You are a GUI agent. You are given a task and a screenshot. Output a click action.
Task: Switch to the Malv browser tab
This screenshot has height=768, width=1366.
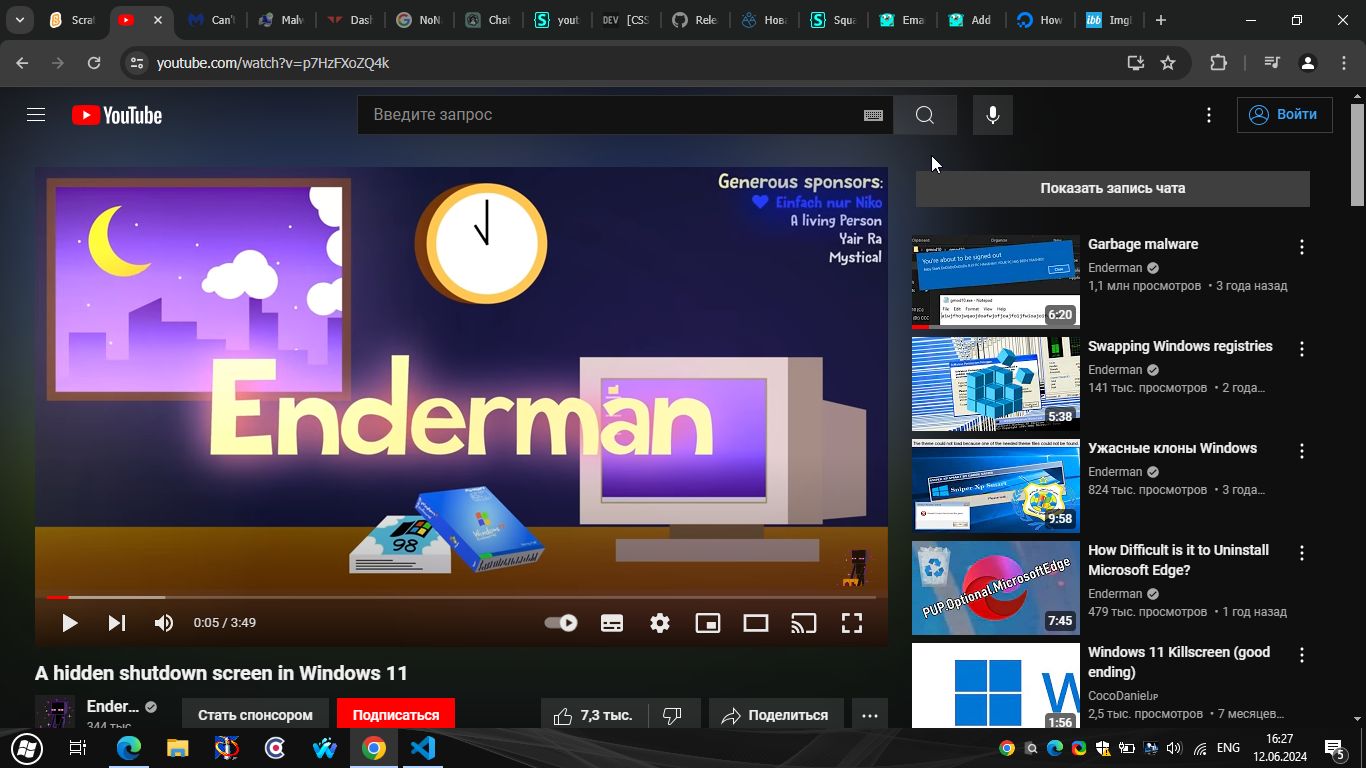pos(281,20)
